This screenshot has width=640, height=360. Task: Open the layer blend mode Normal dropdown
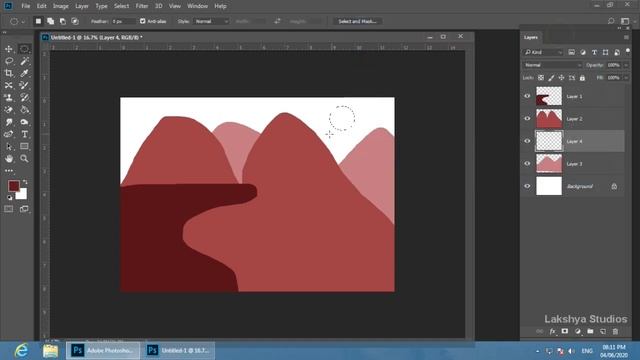[553, 65]
